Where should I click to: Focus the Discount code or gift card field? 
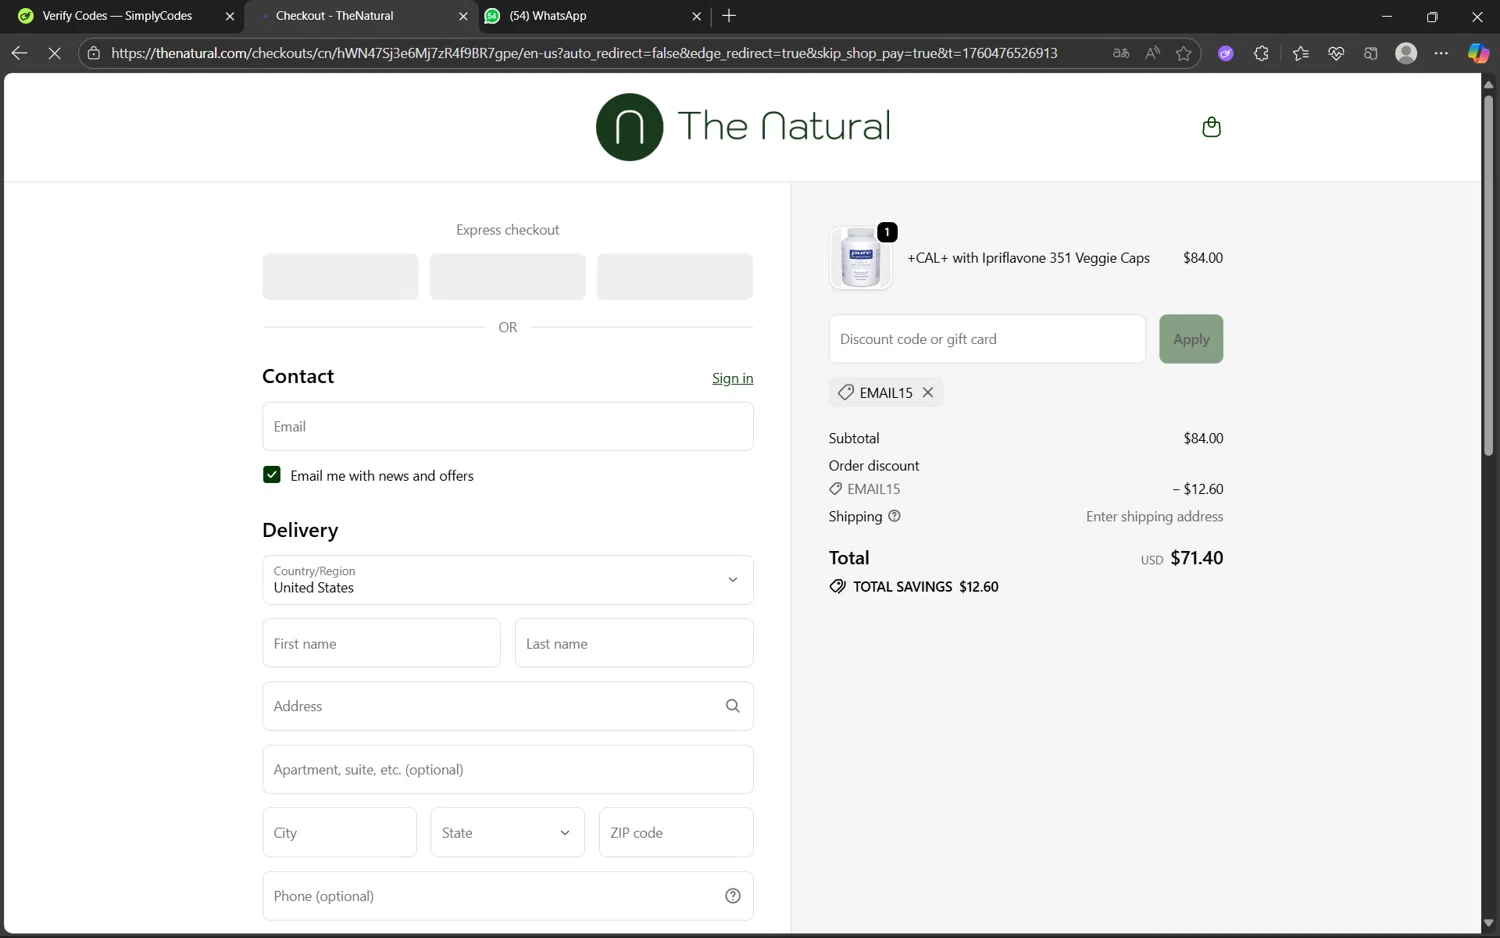tap(987, 339)
